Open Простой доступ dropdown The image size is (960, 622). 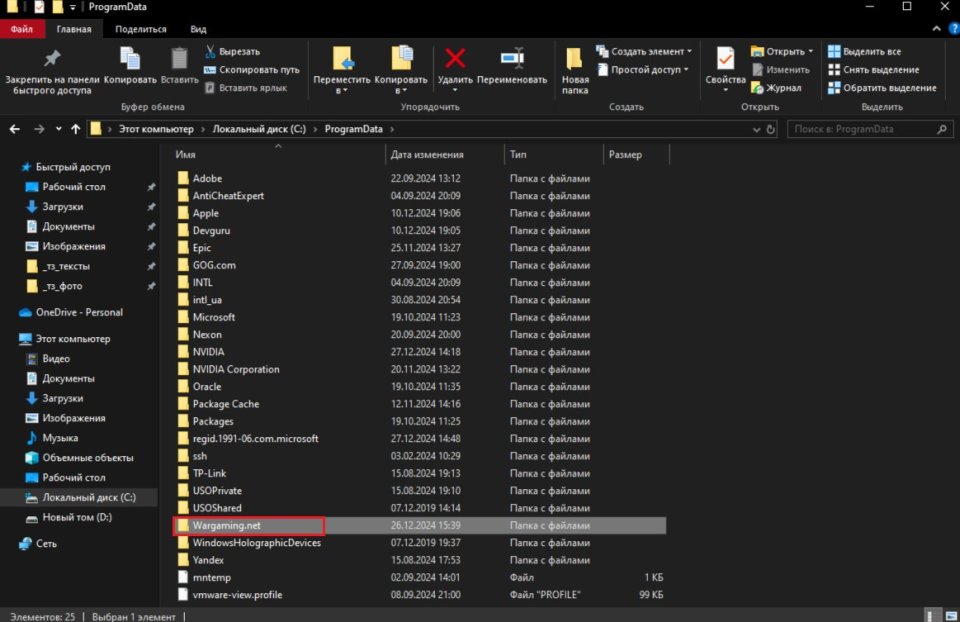click(643, 70)
